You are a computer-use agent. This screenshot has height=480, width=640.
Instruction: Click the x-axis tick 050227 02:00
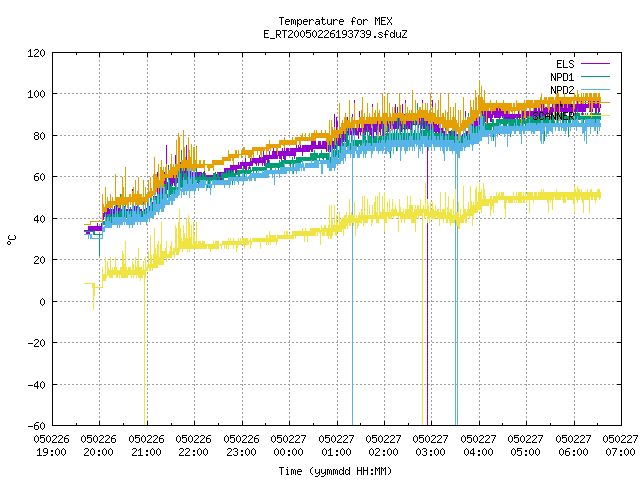pyautogui.click(x=383, y=446)
